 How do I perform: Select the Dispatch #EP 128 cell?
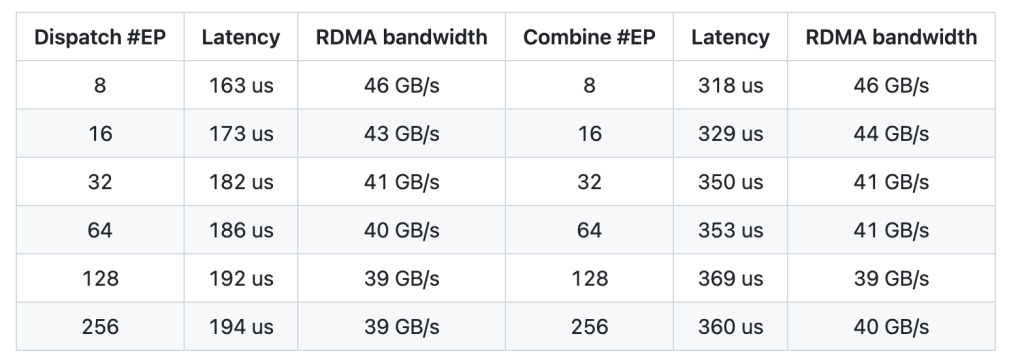100,278
